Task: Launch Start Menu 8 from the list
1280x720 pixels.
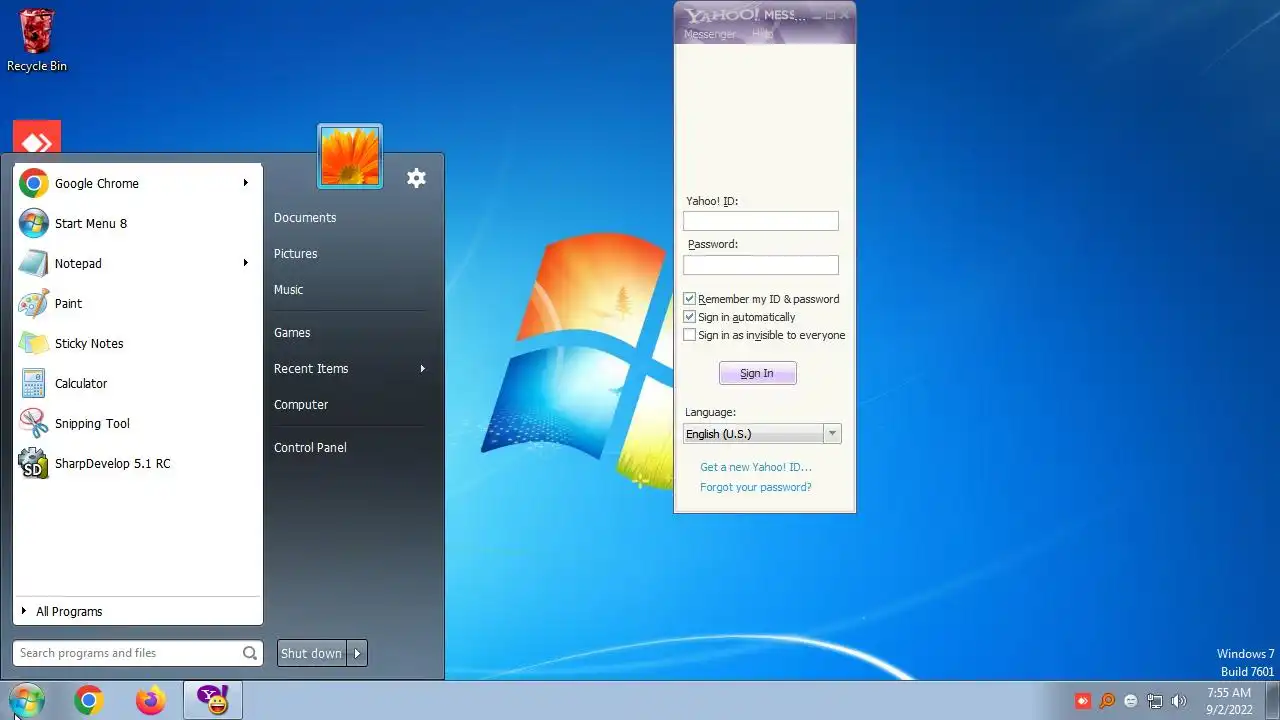Action: (x=137, y=223)
